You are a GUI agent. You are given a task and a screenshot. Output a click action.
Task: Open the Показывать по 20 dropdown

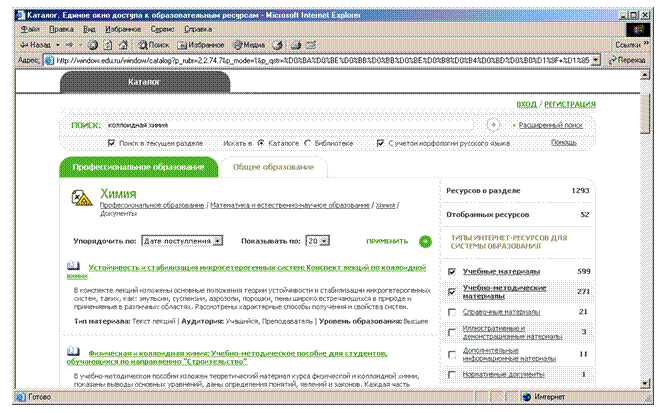(x=318, y=241)
